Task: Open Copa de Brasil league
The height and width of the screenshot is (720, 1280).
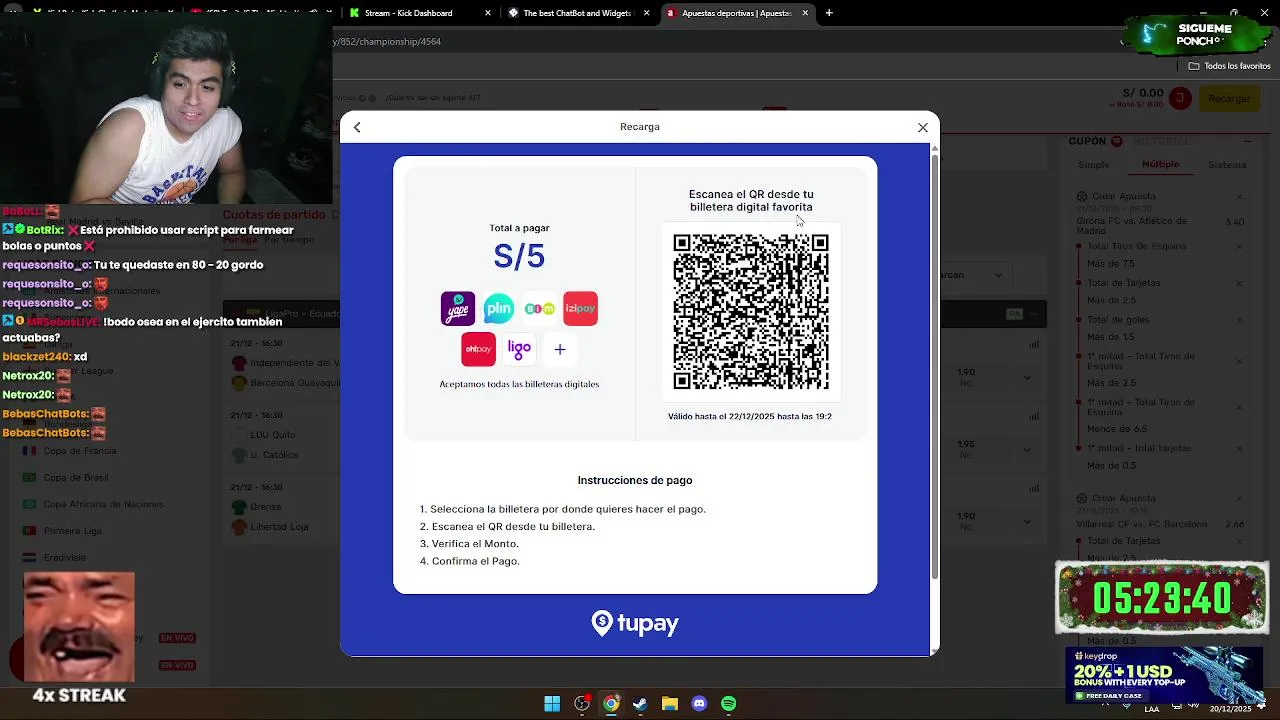Action: click(76, 478)
